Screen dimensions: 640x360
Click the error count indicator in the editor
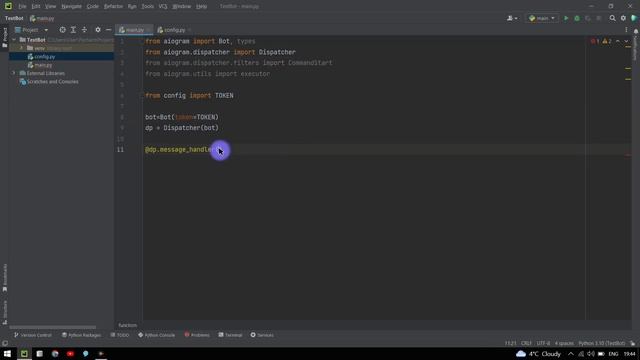595,41
